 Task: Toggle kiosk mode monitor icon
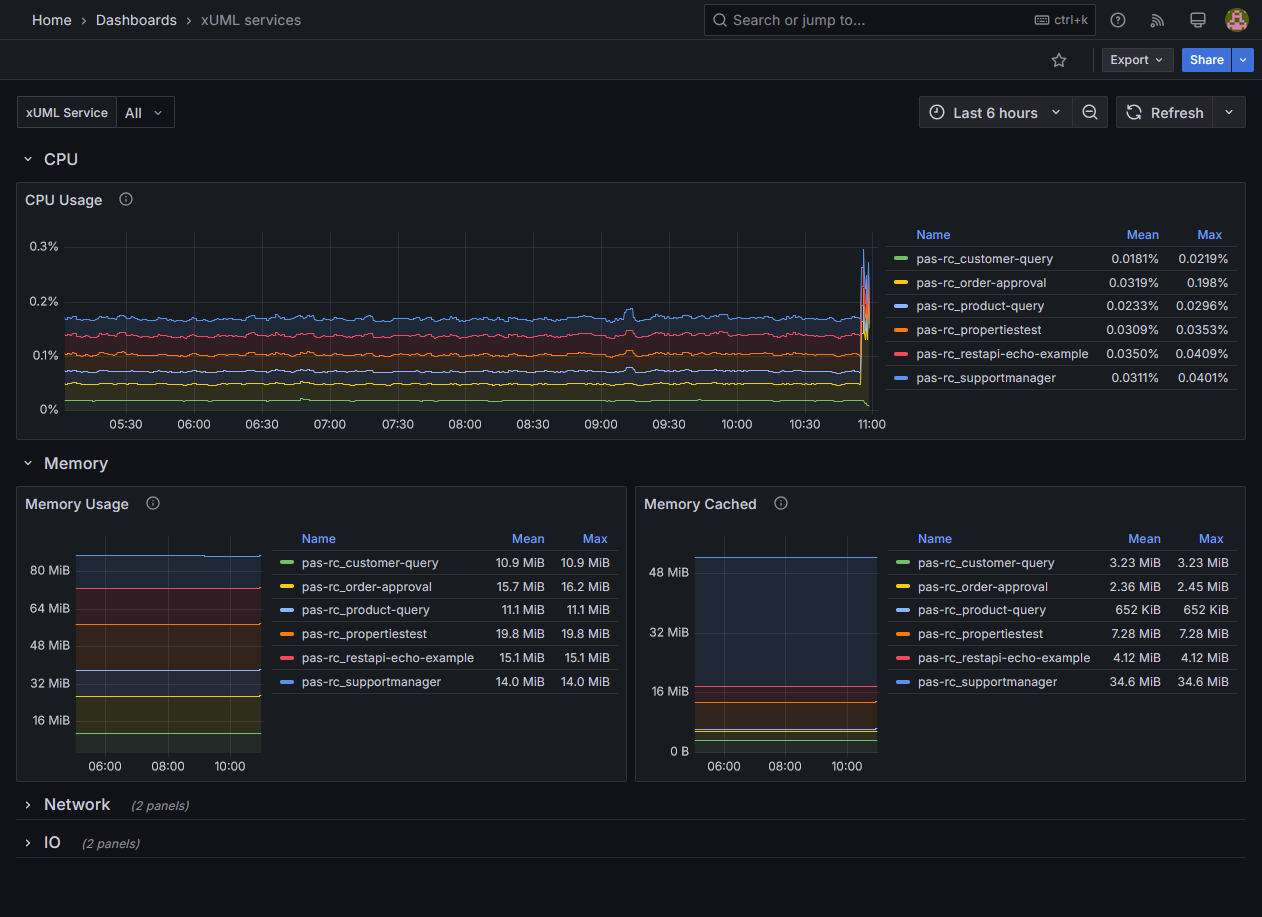(x=1197, y=20)
